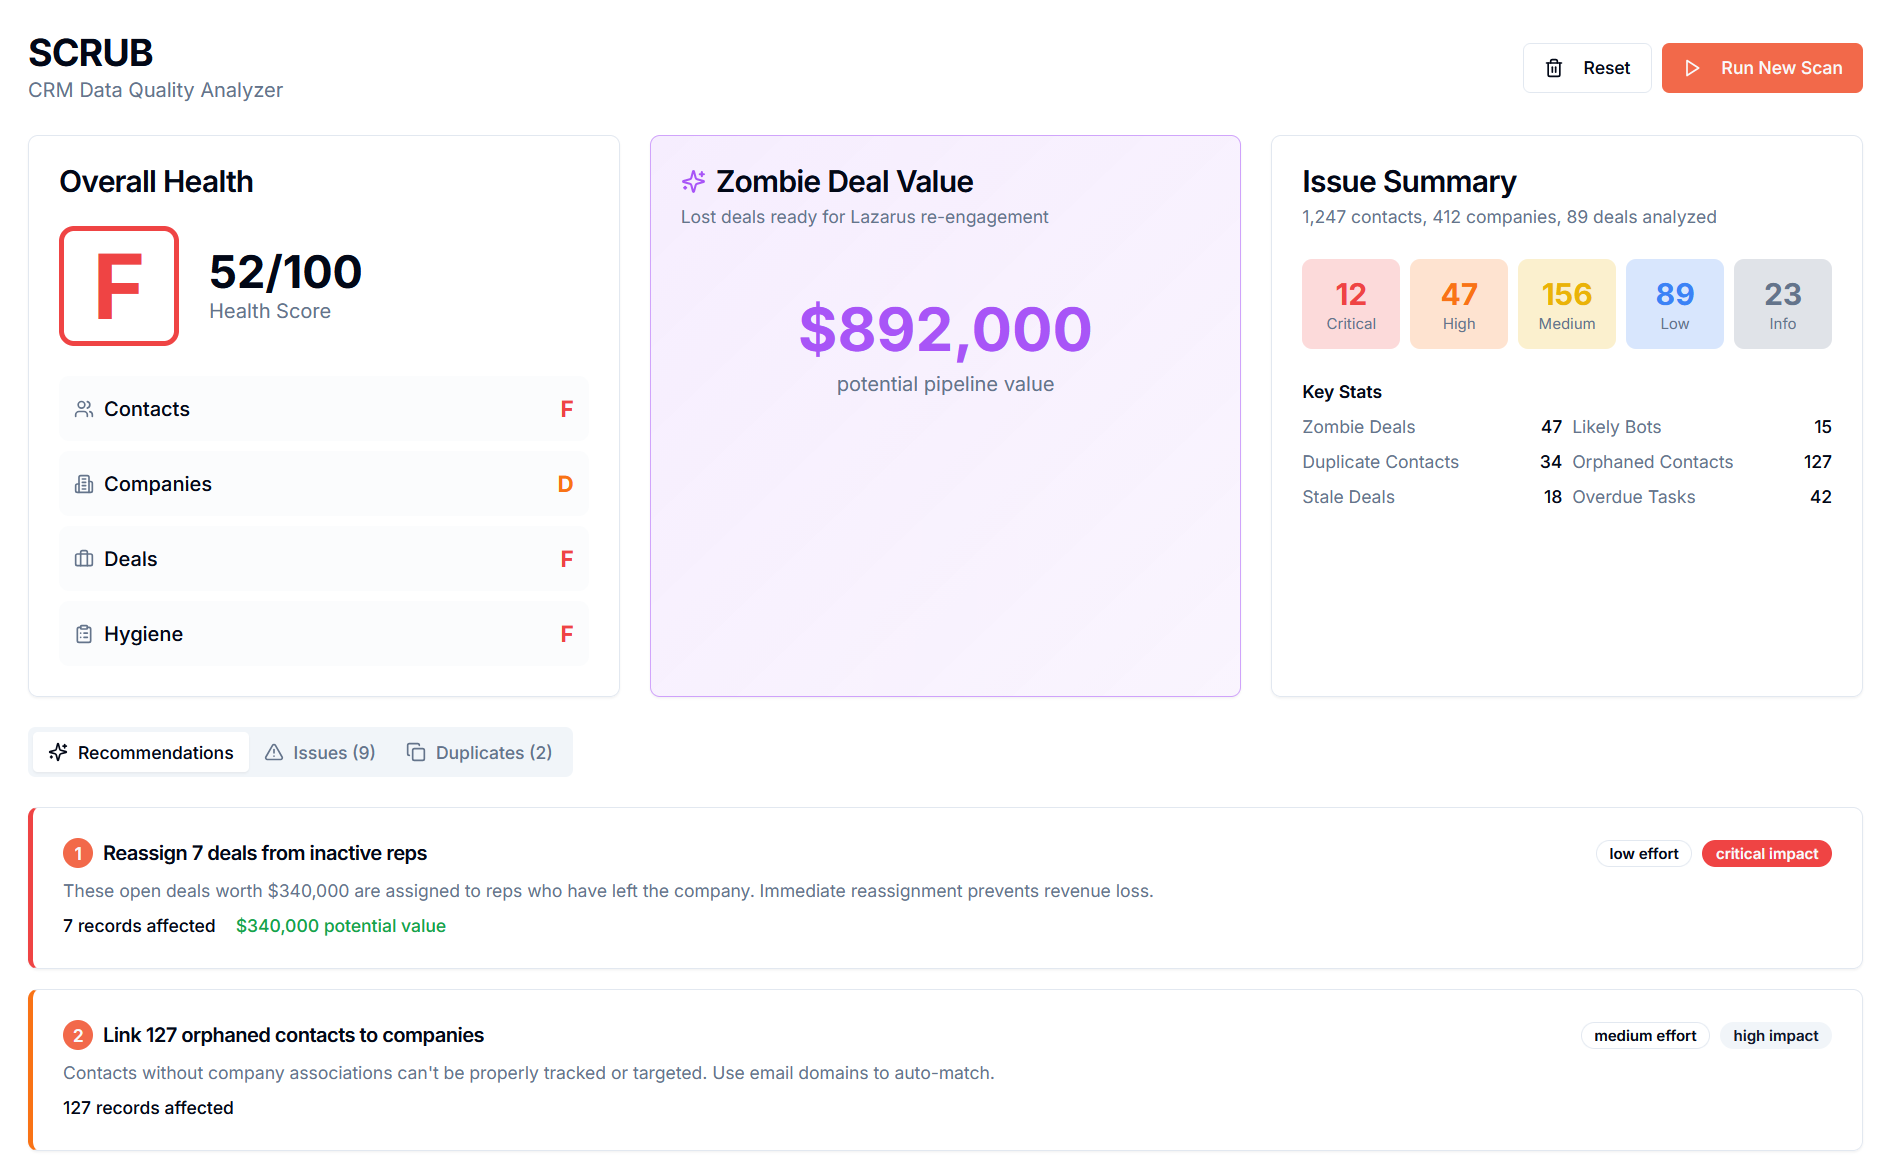Click the critical impact label on recommendation one
The image size is (1892, 1171).
pyautogui.click(x=1766, y=853)
